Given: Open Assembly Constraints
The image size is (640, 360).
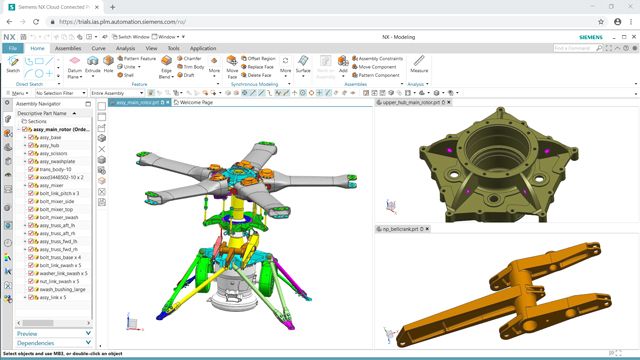Looking at the screenshot, I should point(378,59).
